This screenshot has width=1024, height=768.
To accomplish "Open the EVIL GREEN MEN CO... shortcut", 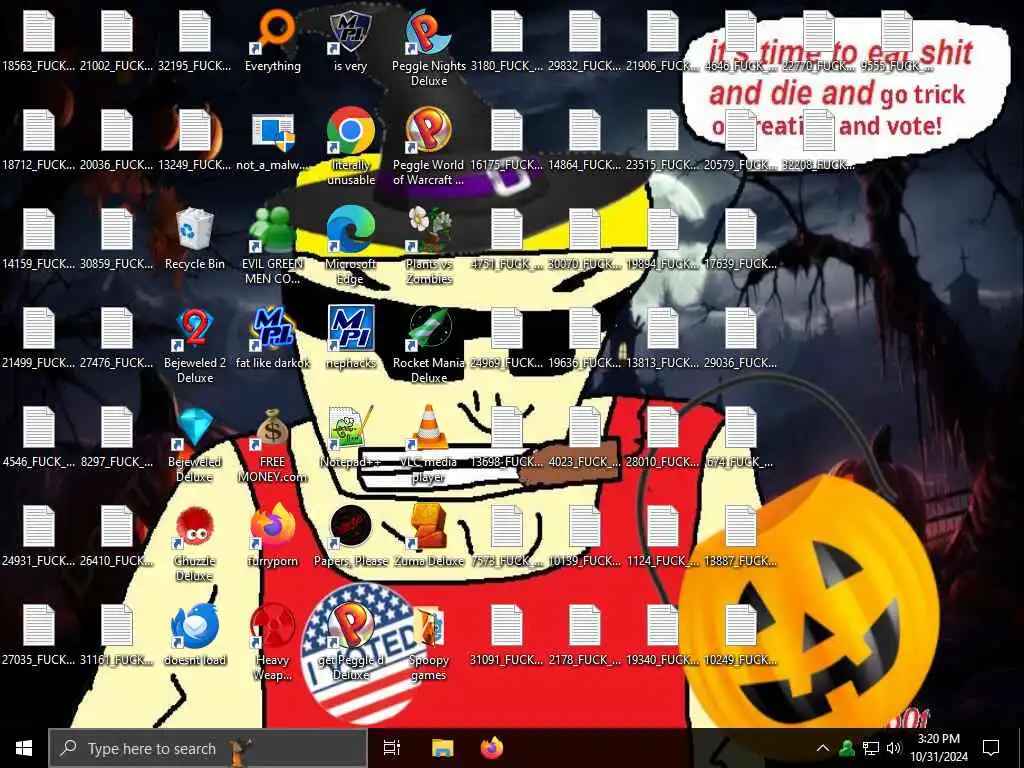I will (273, 246).
